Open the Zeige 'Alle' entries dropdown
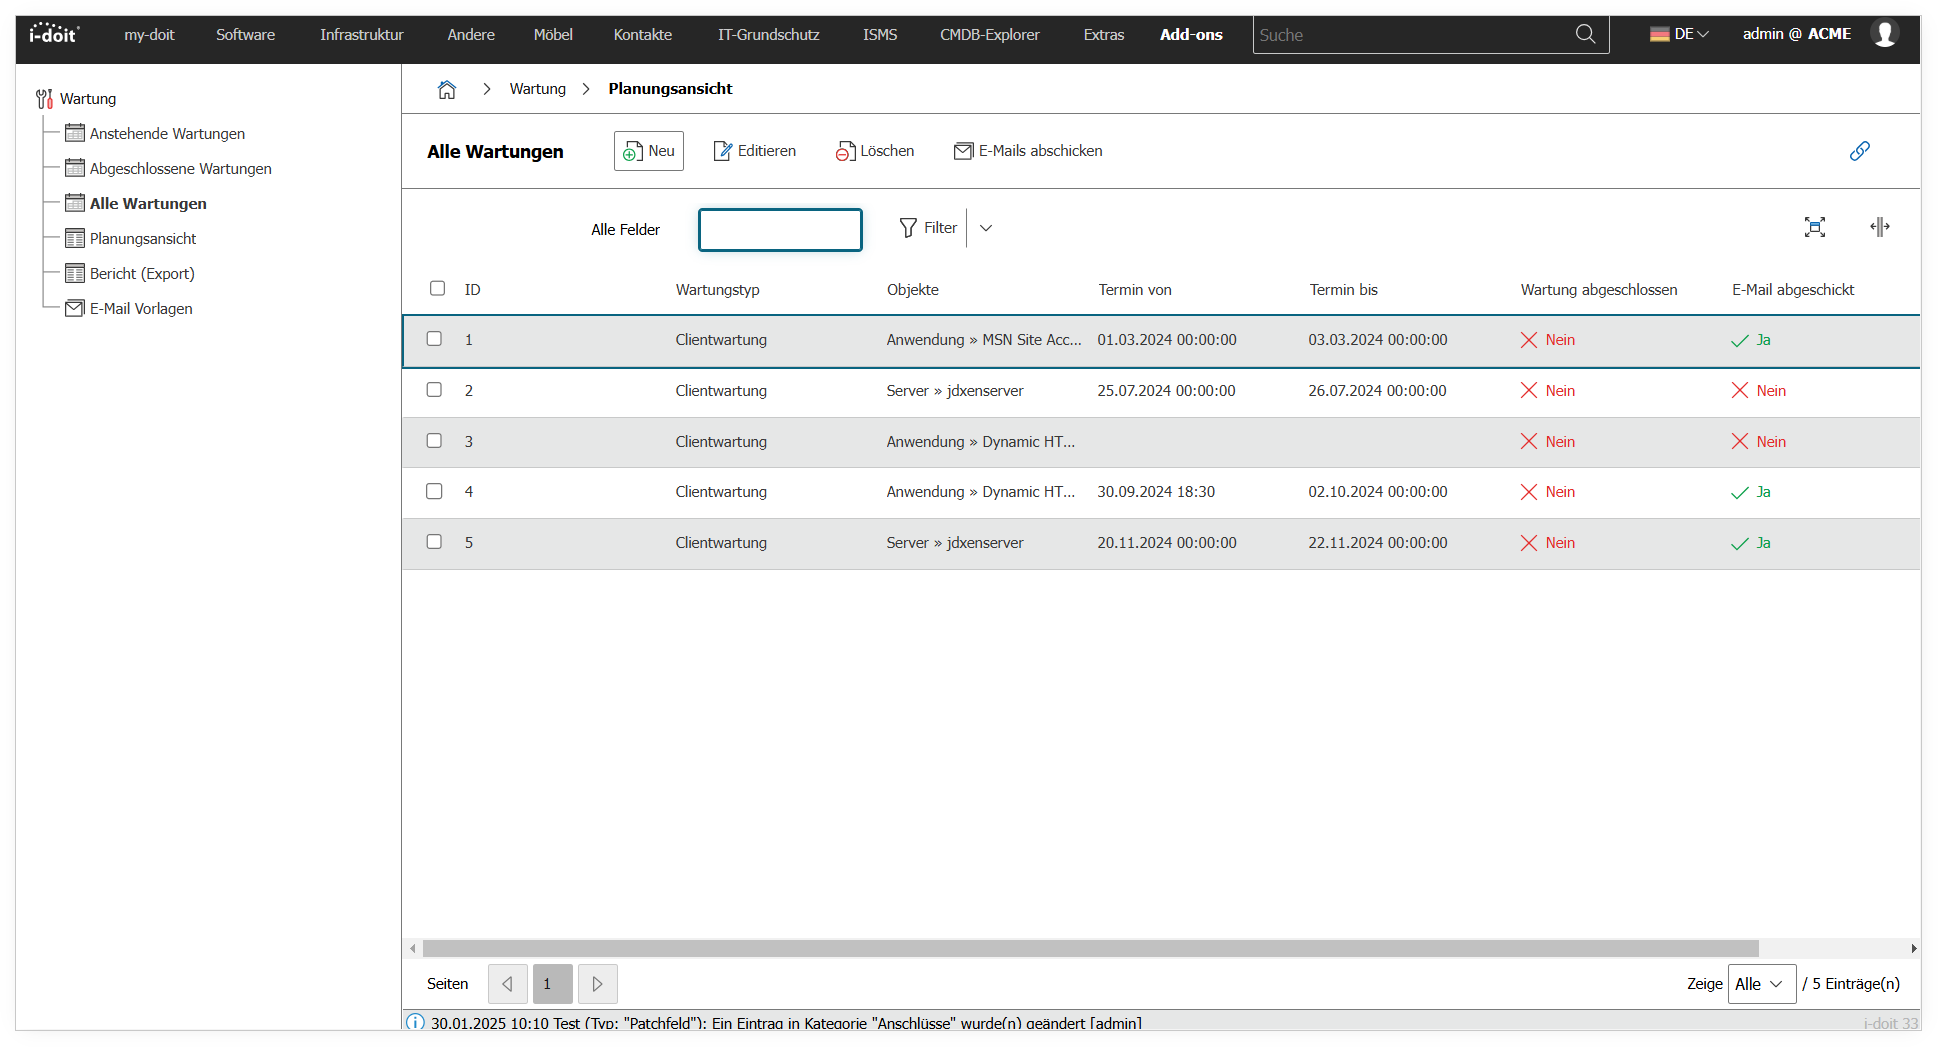 point(1760,984)
